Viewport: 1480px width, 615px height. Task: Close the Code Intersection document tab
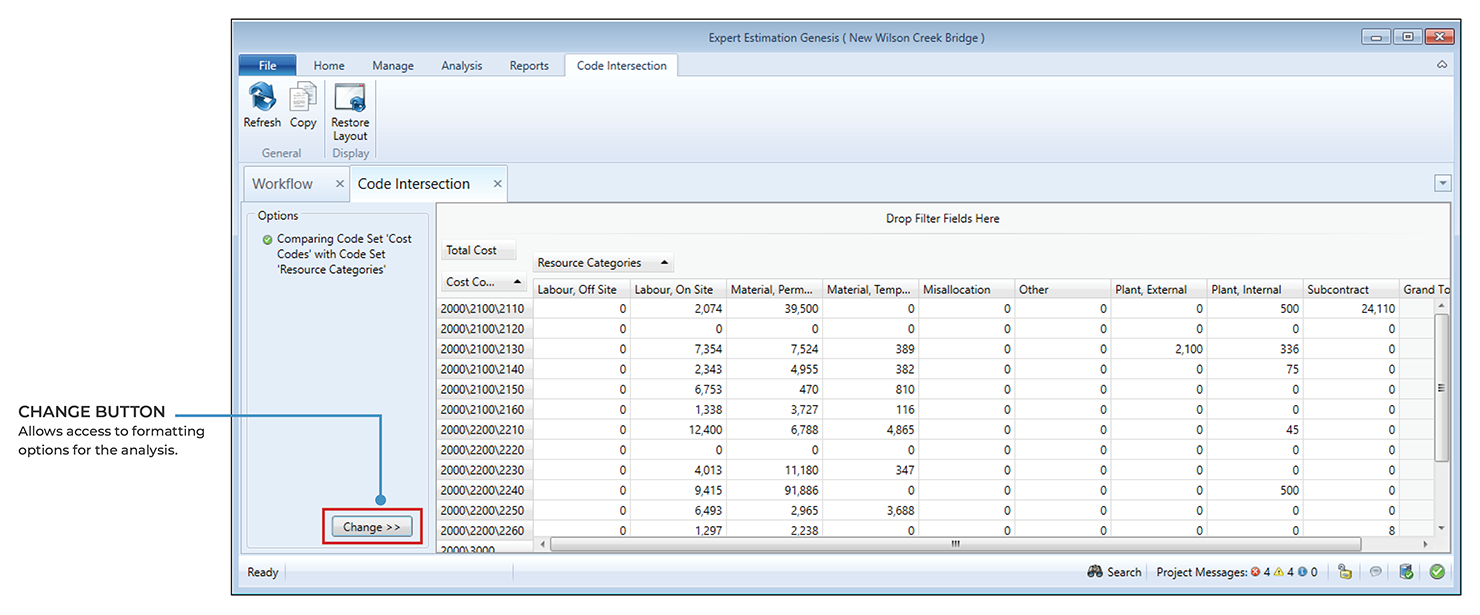pos(497,184)
